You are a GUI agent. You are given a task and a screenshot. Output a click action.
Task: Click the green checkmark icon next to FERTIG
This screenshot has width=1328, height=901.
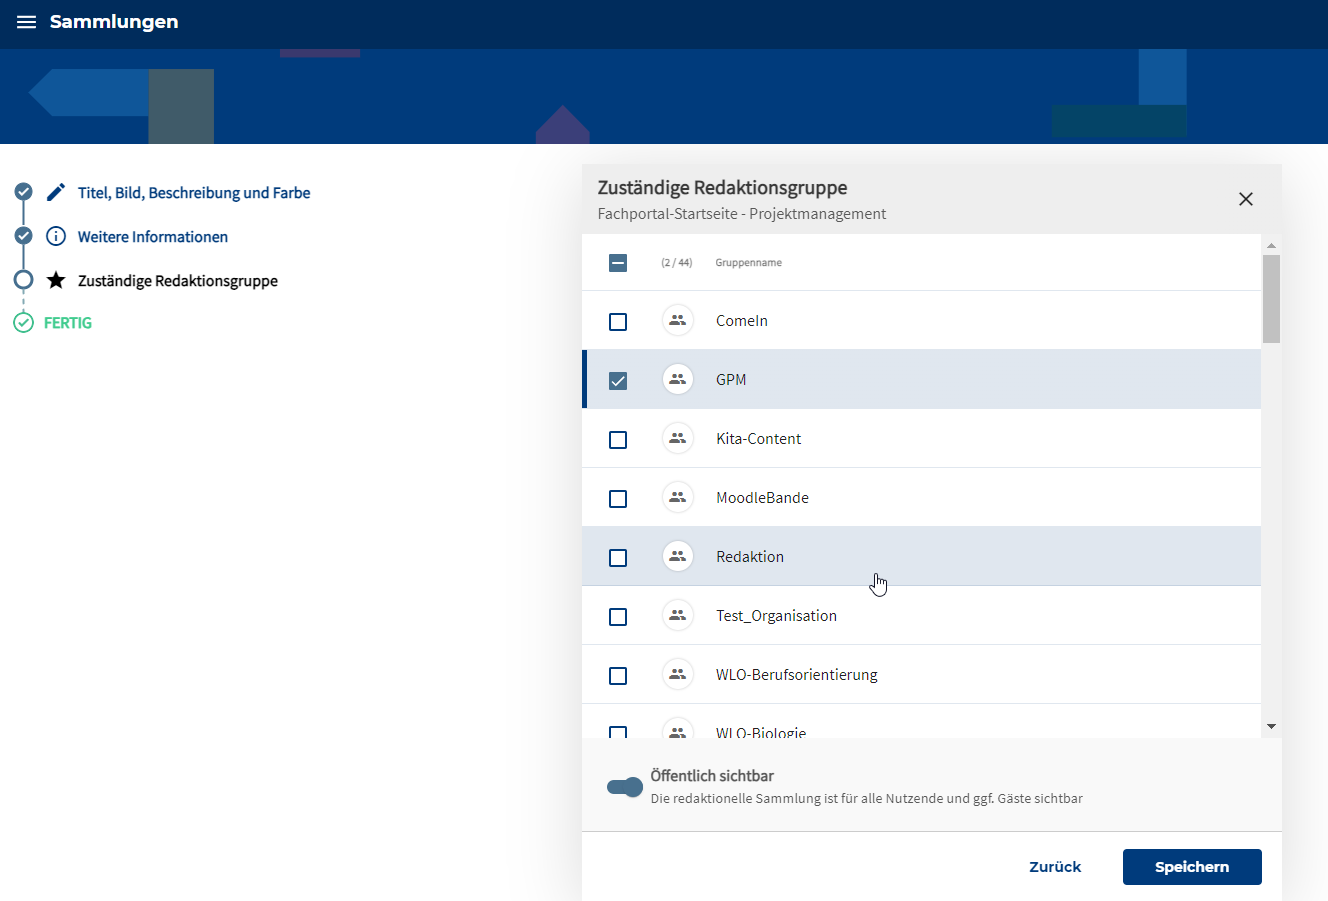tap(23, 323)
